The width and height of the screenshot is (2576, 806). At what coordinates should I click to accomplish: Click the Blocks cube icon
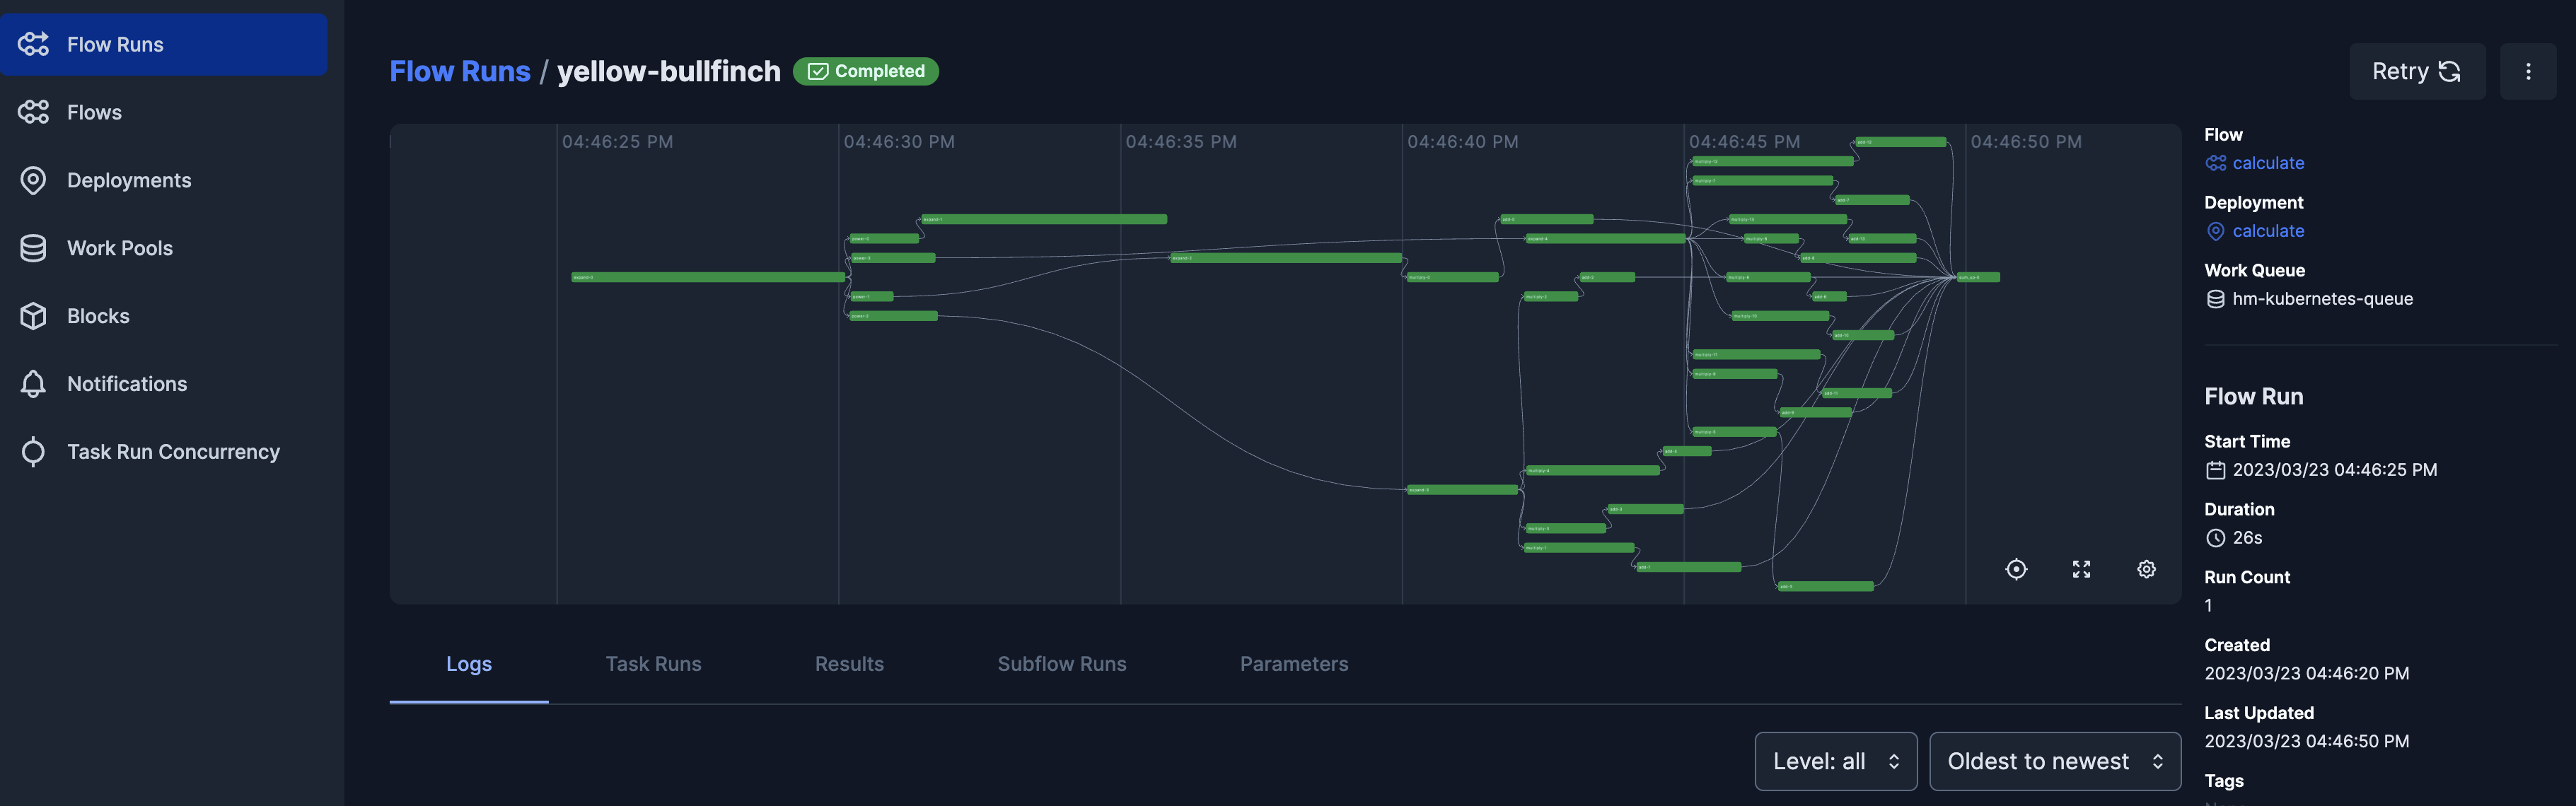pyautogui.click(x=33, y=316)
